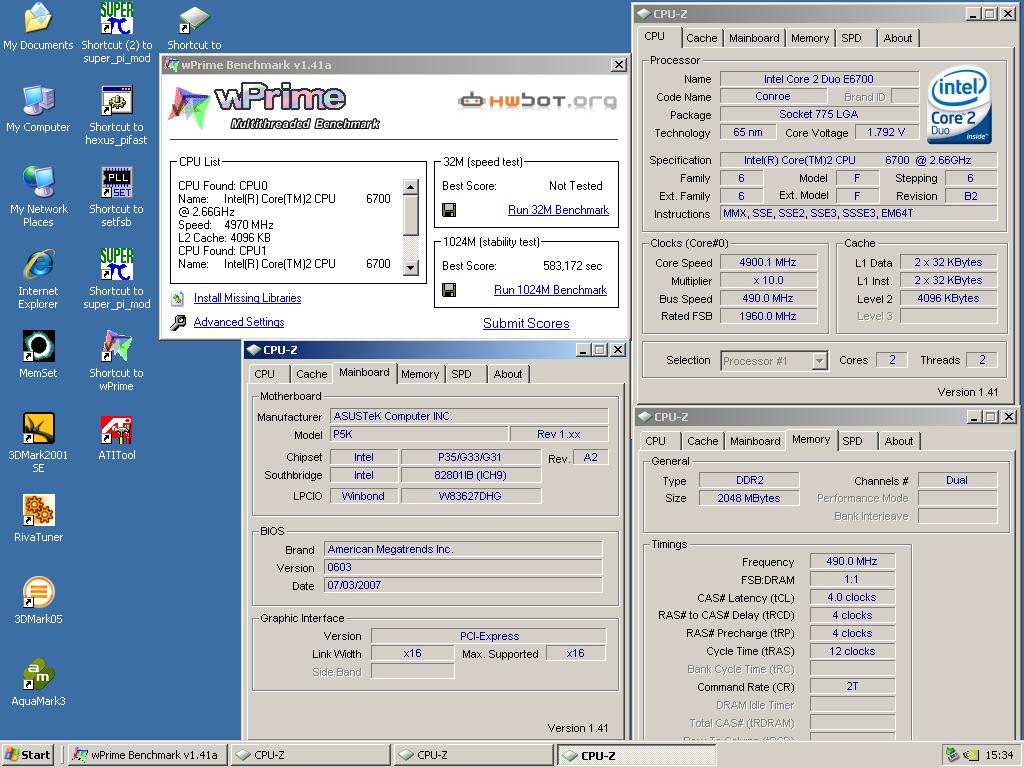Image resolution: width=1024 pixels, height=768 pixels.
Task: Open Shortcut to hexus_pifast icon
Action: coord(116,115)
